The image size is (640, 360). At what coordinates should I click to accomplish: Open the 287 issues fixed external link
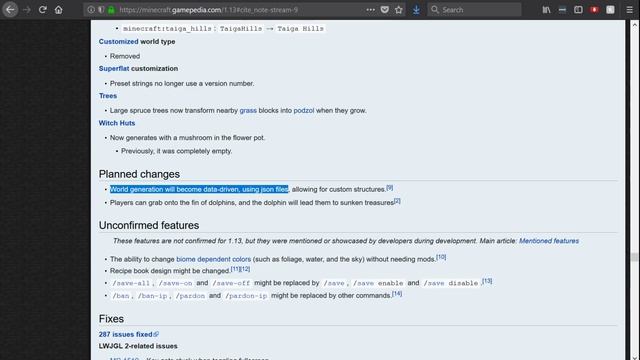pos(129,335)
